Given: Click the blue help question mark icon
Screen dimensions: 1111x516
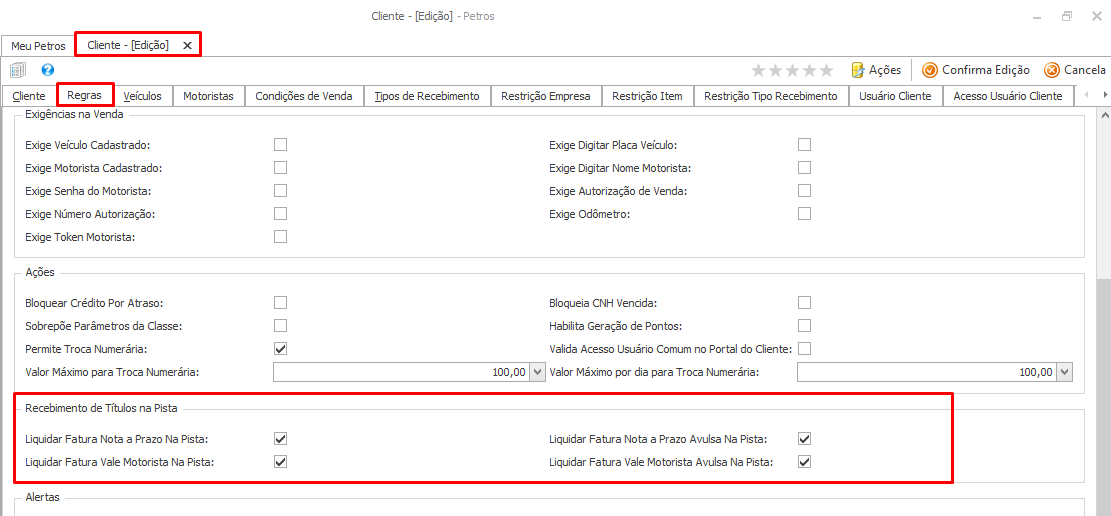Looking at the screenshot, I should (x=48, y=69).
